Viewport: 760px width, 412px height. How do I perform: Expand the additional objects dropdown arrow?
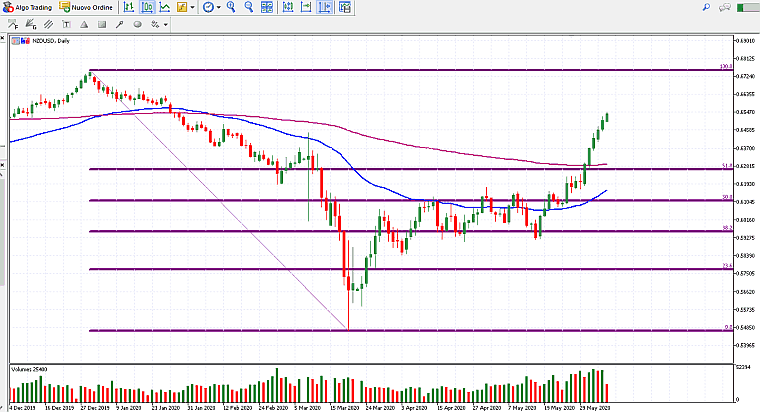pyautogui.click(x=165, y=24)
